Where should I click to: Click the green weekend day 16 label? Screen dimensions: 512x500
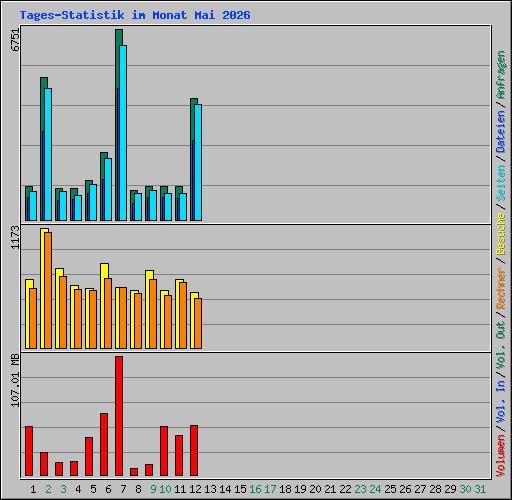(255, 489)
